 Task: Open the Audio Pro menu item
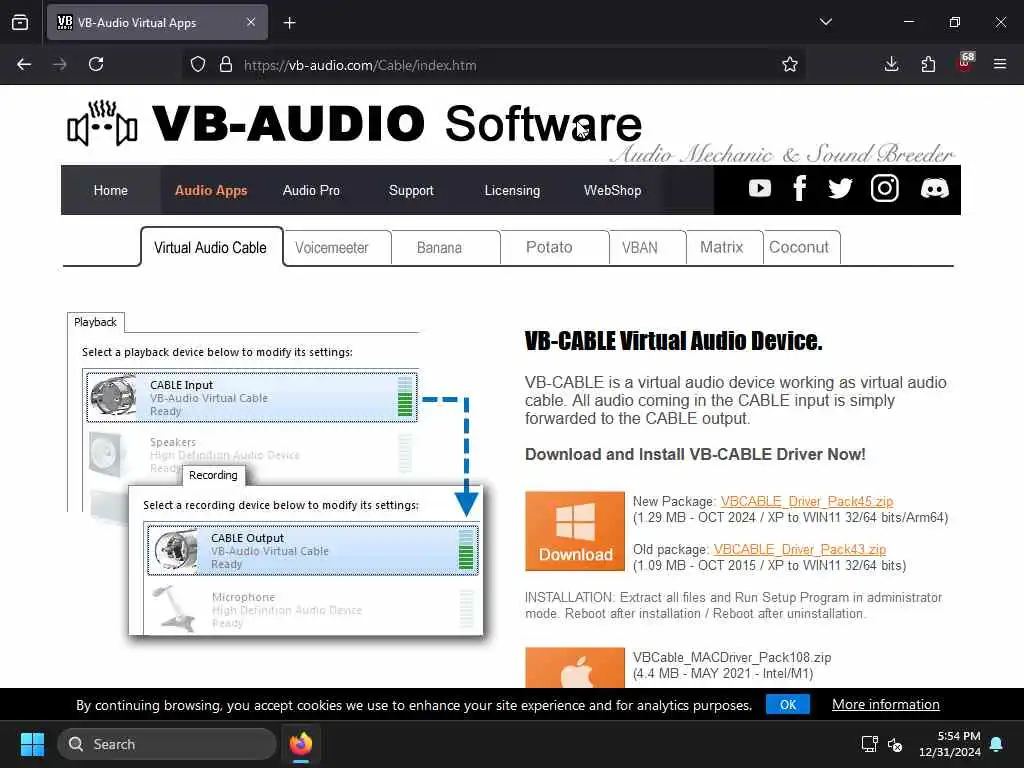(312, 190)
